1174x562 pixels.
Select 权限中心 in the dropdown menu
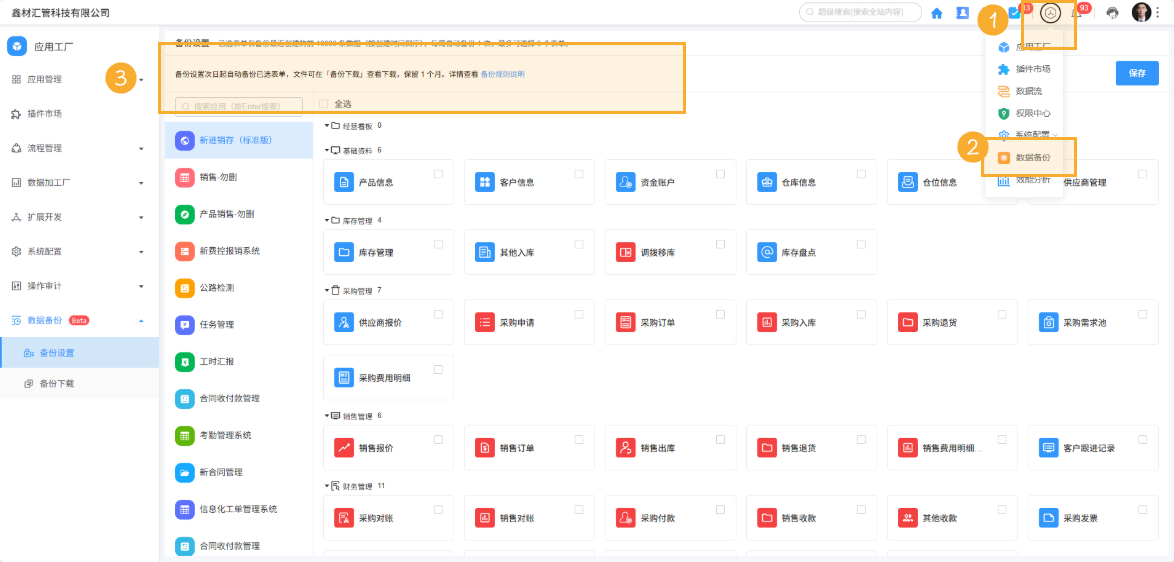tap(1032, 113)
